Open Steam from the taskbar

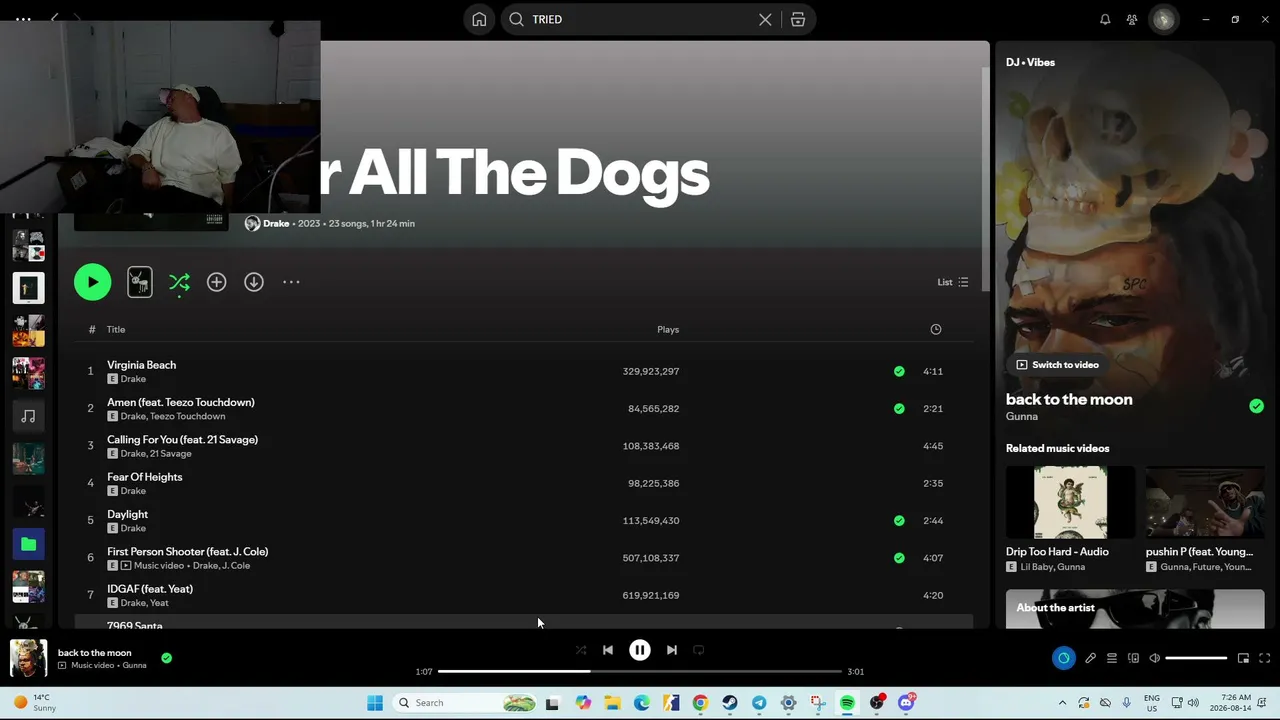pos(730,703)
